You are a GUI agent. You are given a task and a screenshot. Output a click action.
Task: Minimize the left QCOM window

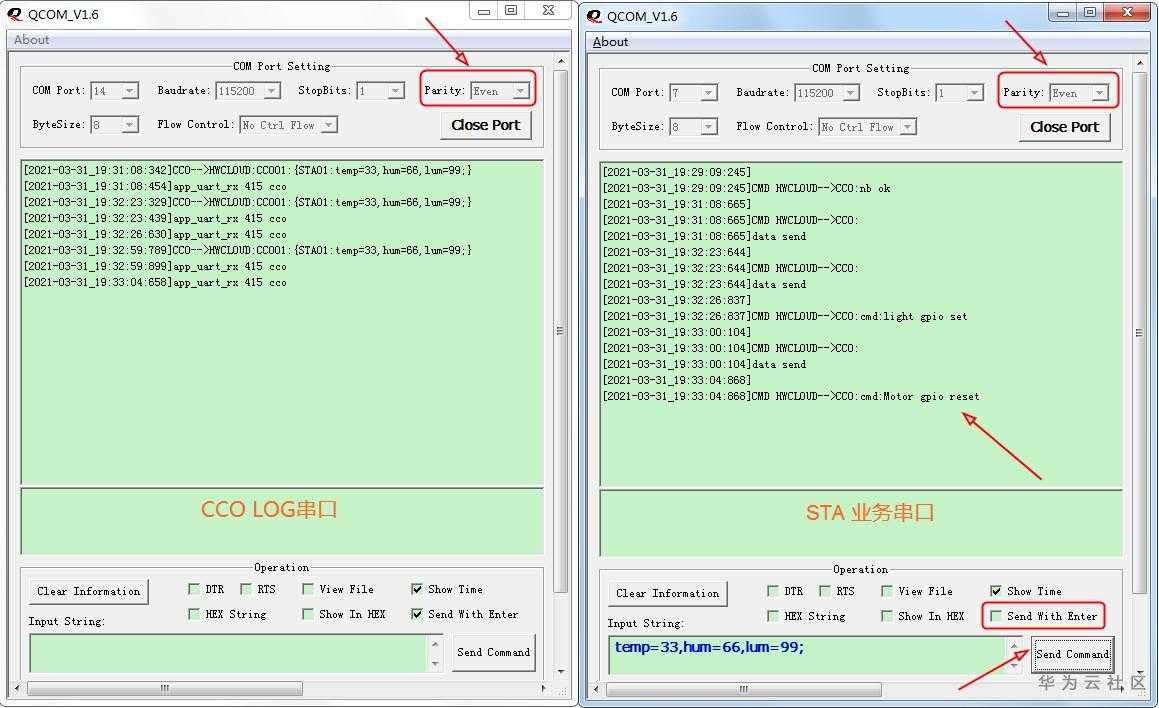(x=484, y=10)
